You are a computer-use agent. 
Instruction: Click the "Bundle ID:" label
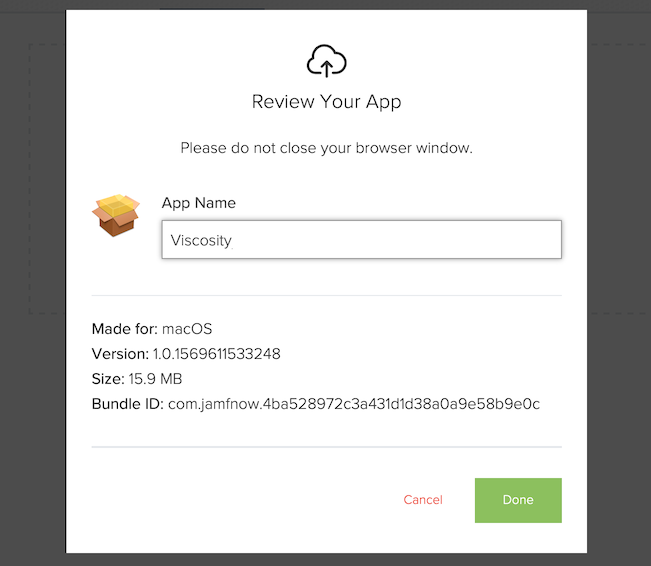coord(128,404)
